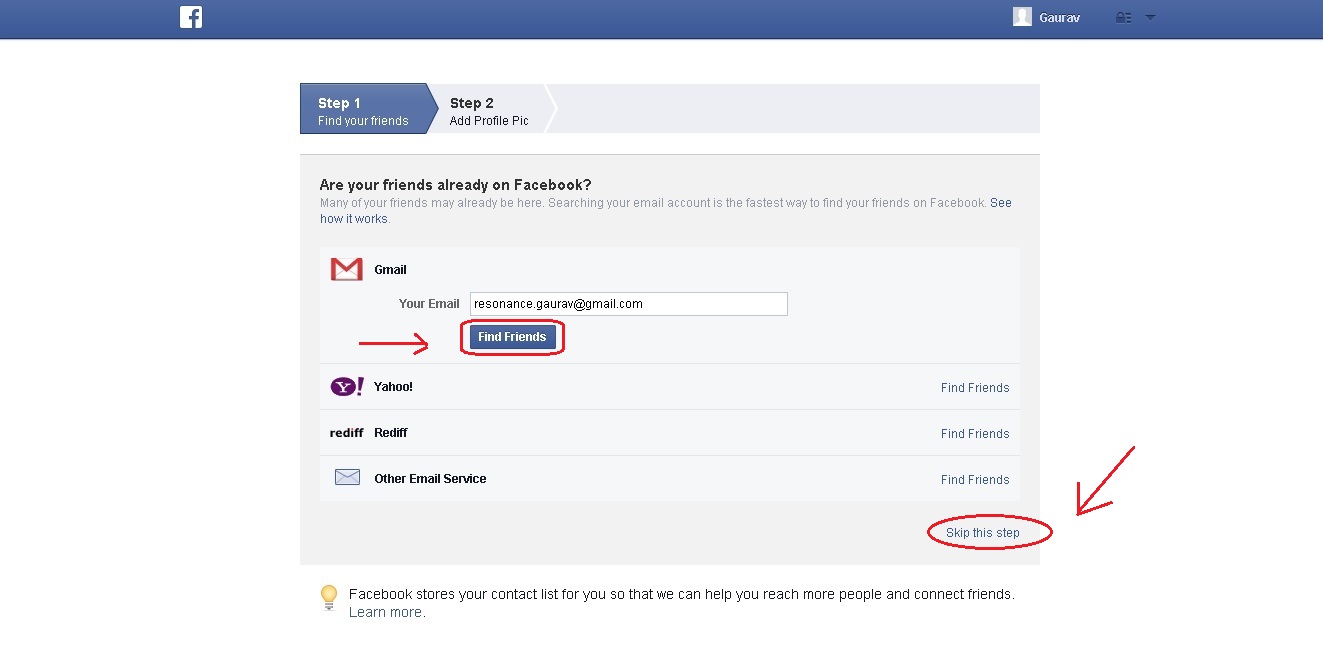Select the Rediff service name
The height and width of the screenshot is (655, 1323).
tap(391, 433)
